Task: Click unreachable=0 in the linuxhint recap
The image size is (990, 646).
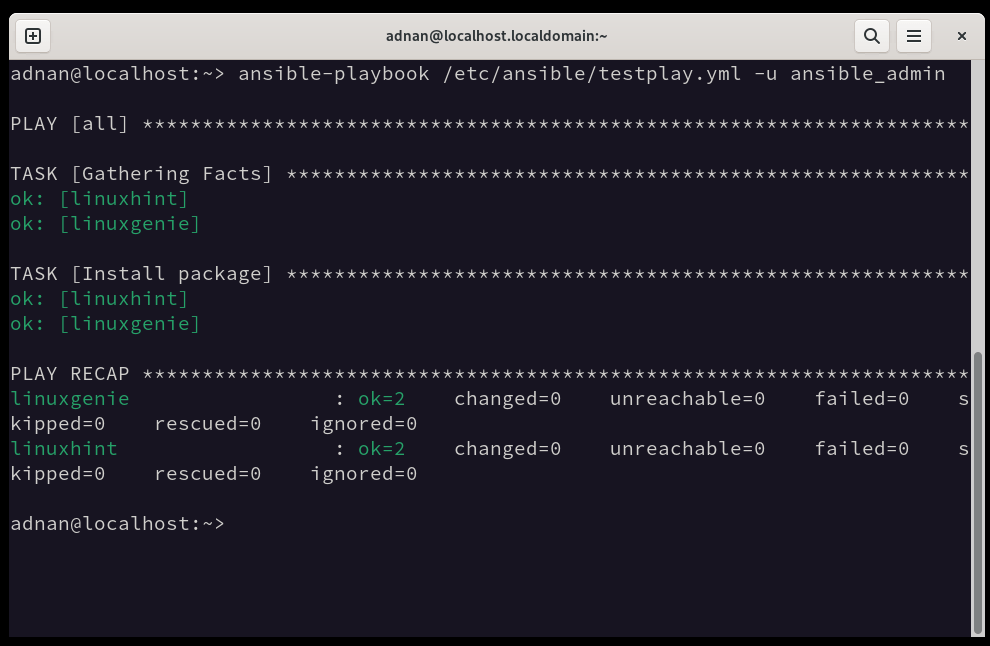Action: click(x=687, y=448)
